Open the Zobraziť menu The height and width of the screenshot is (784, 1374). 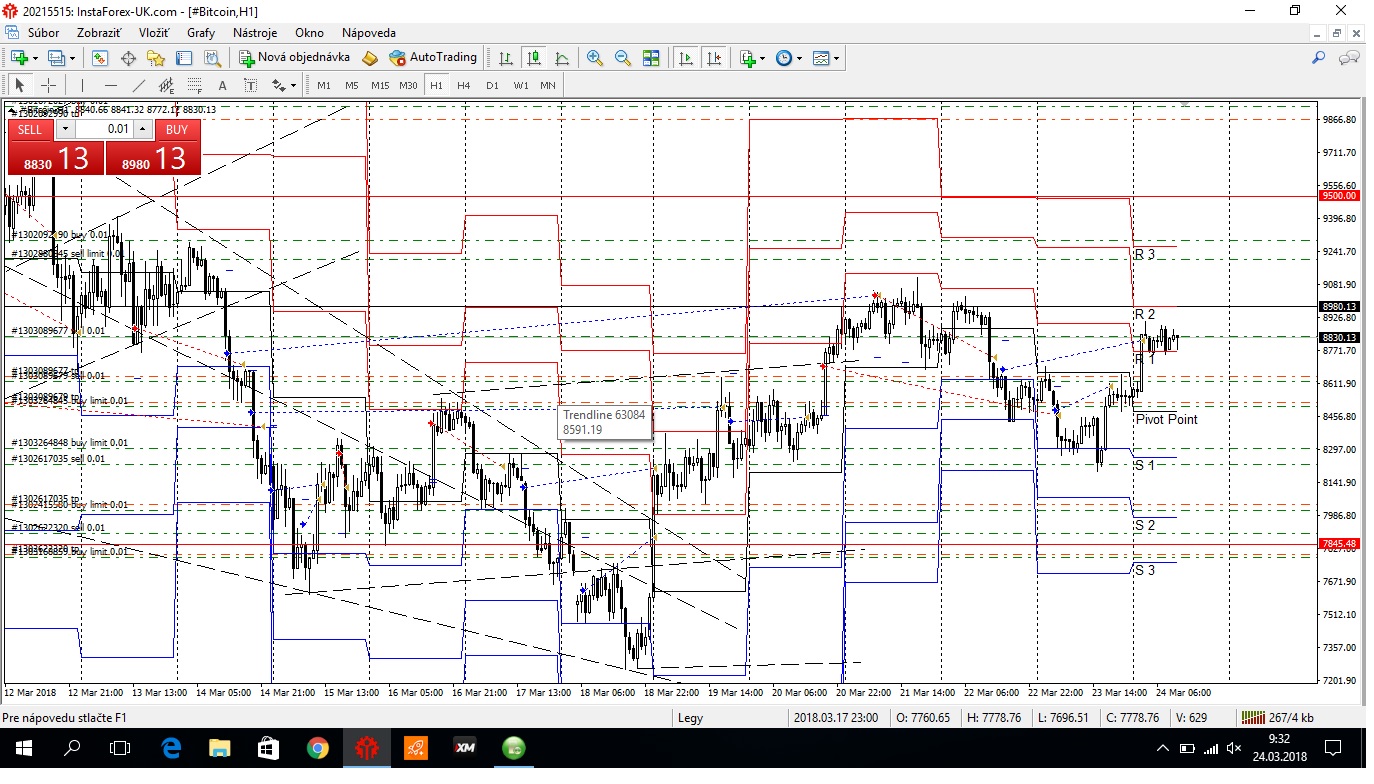[99, 33]
